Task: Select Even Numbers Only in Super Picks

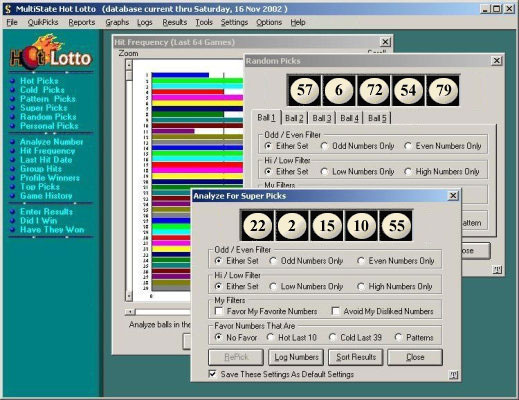Action: click(x=396, y=261)
